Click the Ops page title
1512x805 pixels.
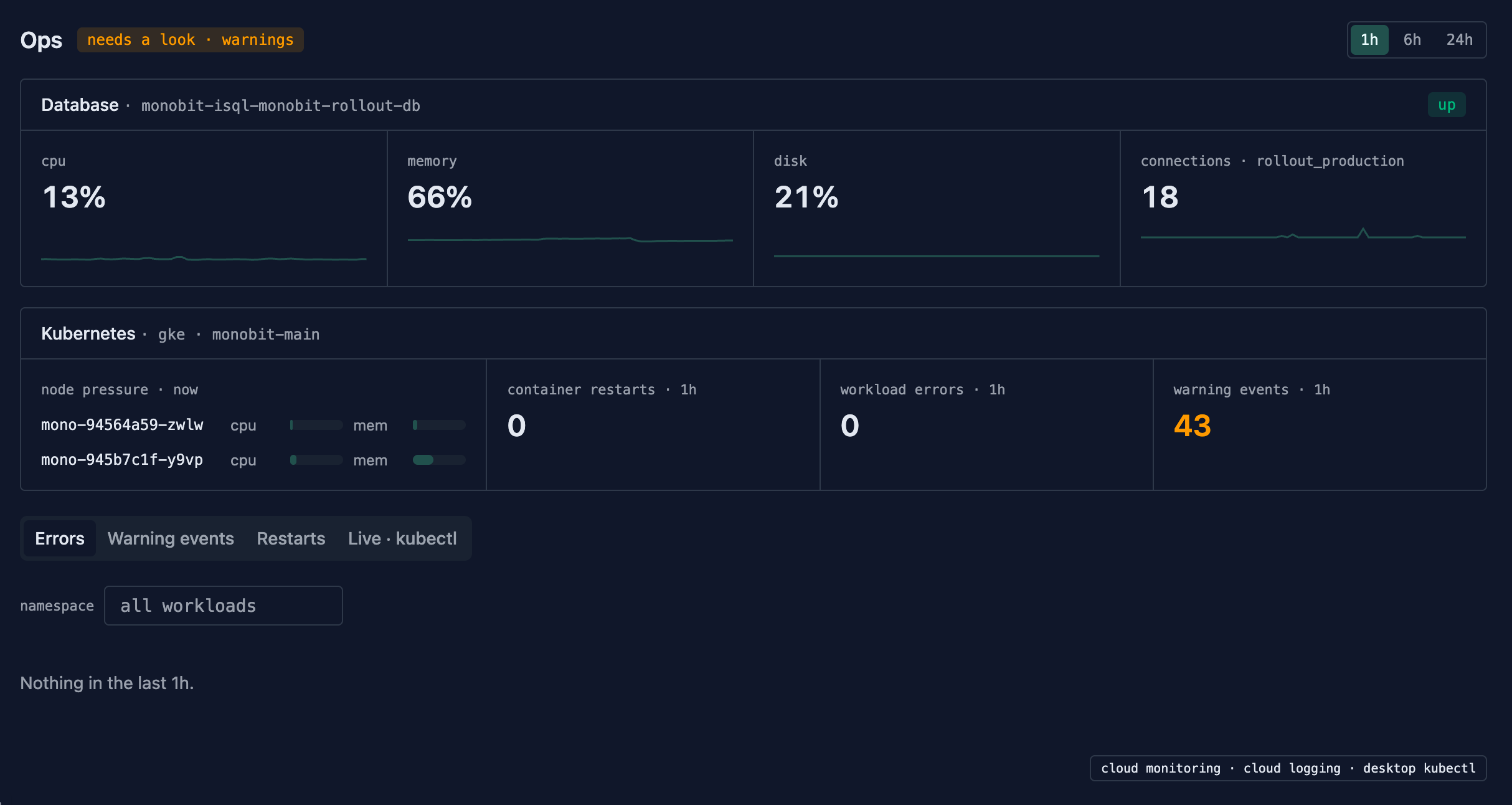click(42, 40)
